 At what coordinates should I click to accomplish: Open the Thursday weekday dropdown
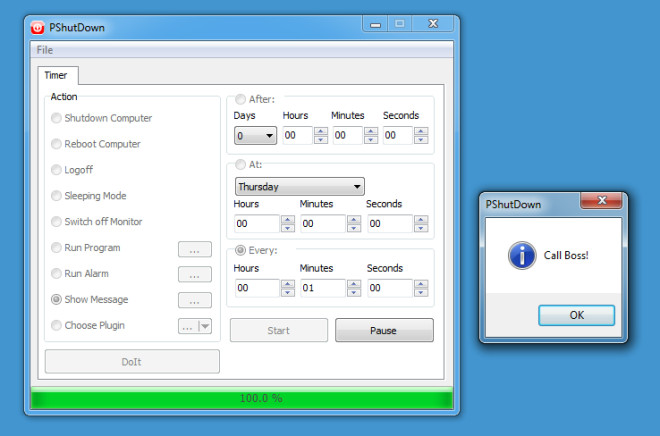[300, 186]
